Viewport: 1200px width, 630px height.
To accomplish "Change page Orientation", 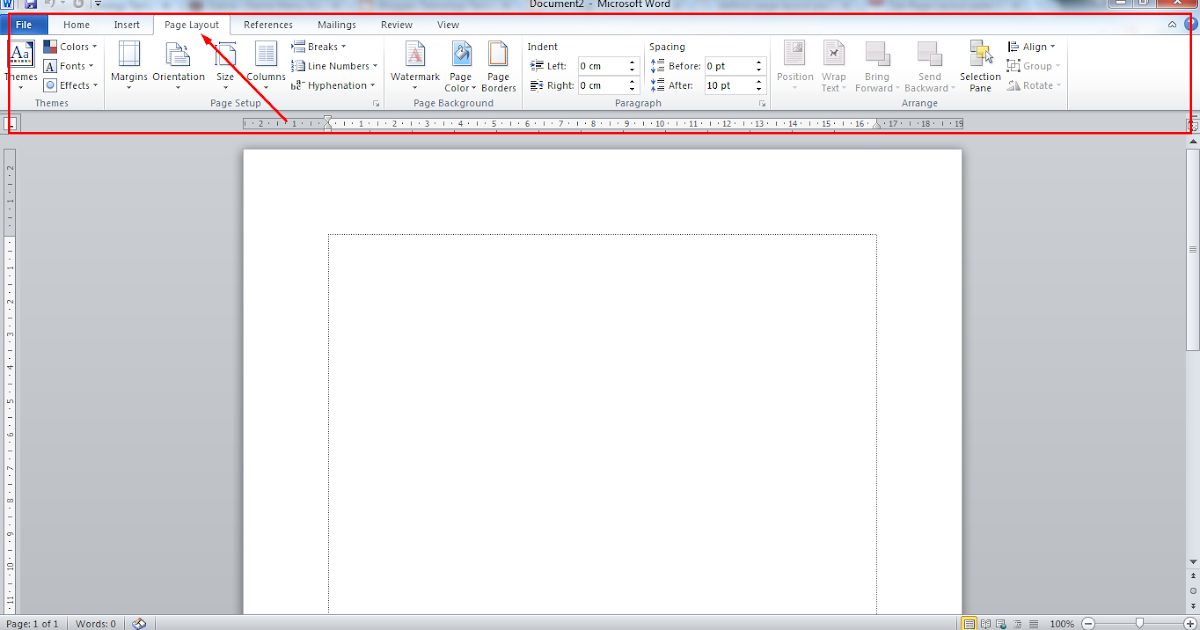I will pyautogui.click(x=178, y=65).
